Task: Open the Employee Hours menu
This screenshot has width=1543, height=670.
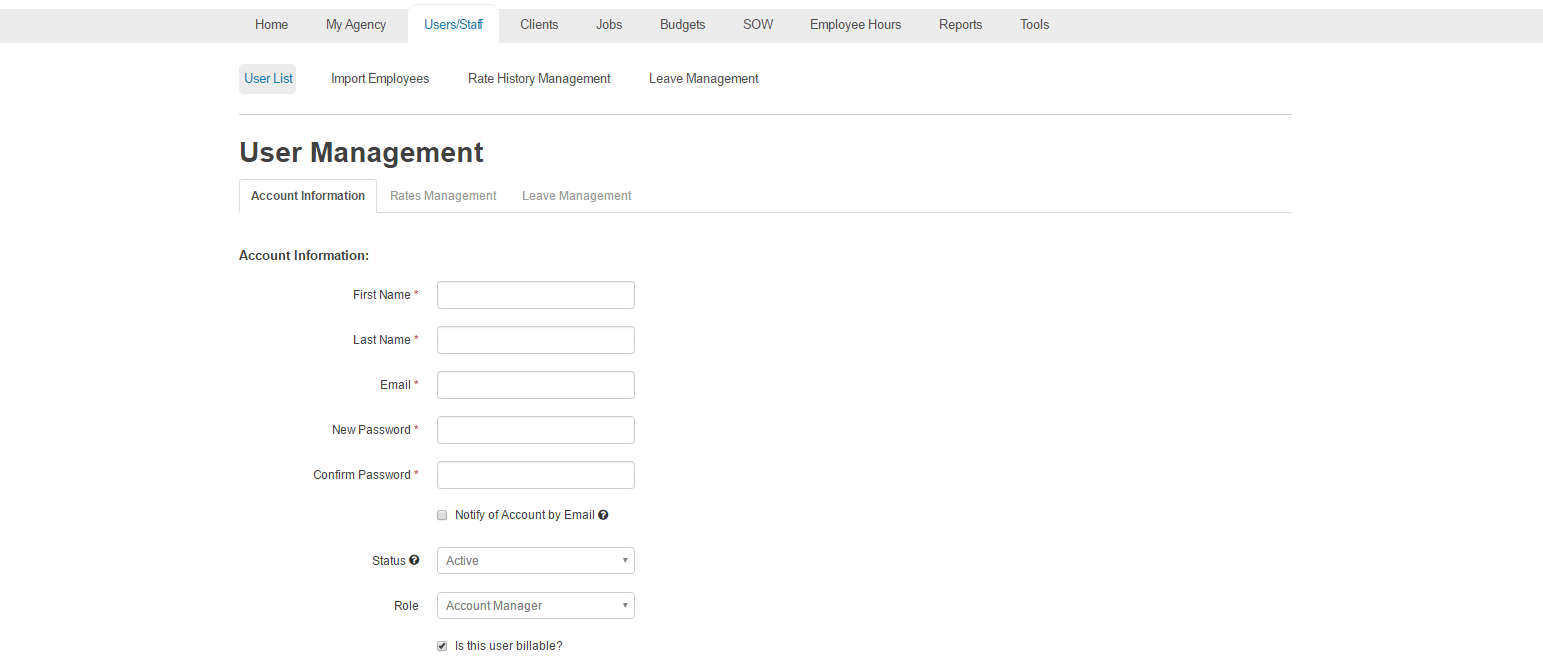Action: pyautogui.click(x=855, y=24)
